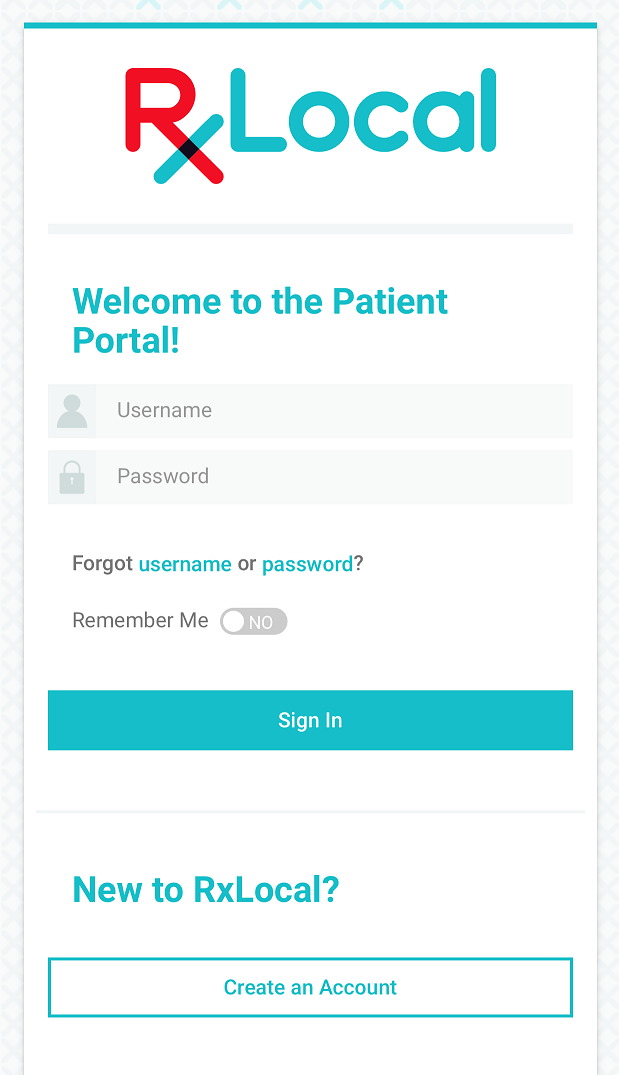Click the NO label inside the switch
This screenshot has width=619, height=1075.
[x=260, y=623]
